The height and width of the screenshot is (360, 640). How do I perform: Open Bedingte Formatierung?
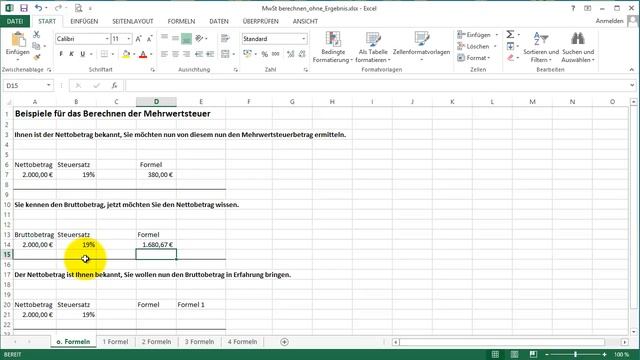pos(333,47)
